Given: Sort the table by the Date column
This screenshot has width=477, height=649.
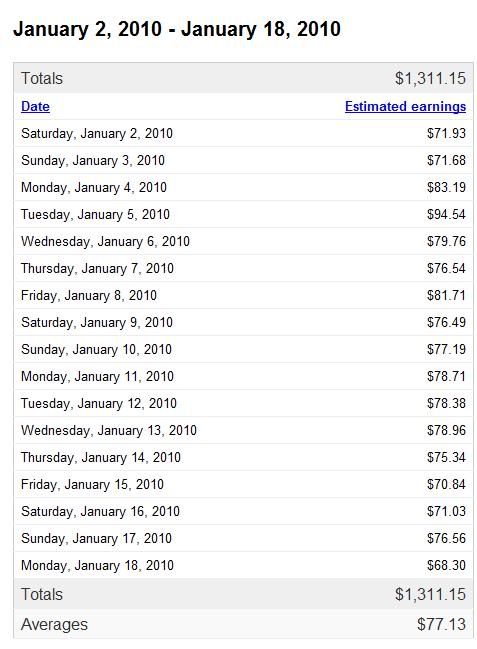Looking at the screenshot, I should tap(35, 107).
